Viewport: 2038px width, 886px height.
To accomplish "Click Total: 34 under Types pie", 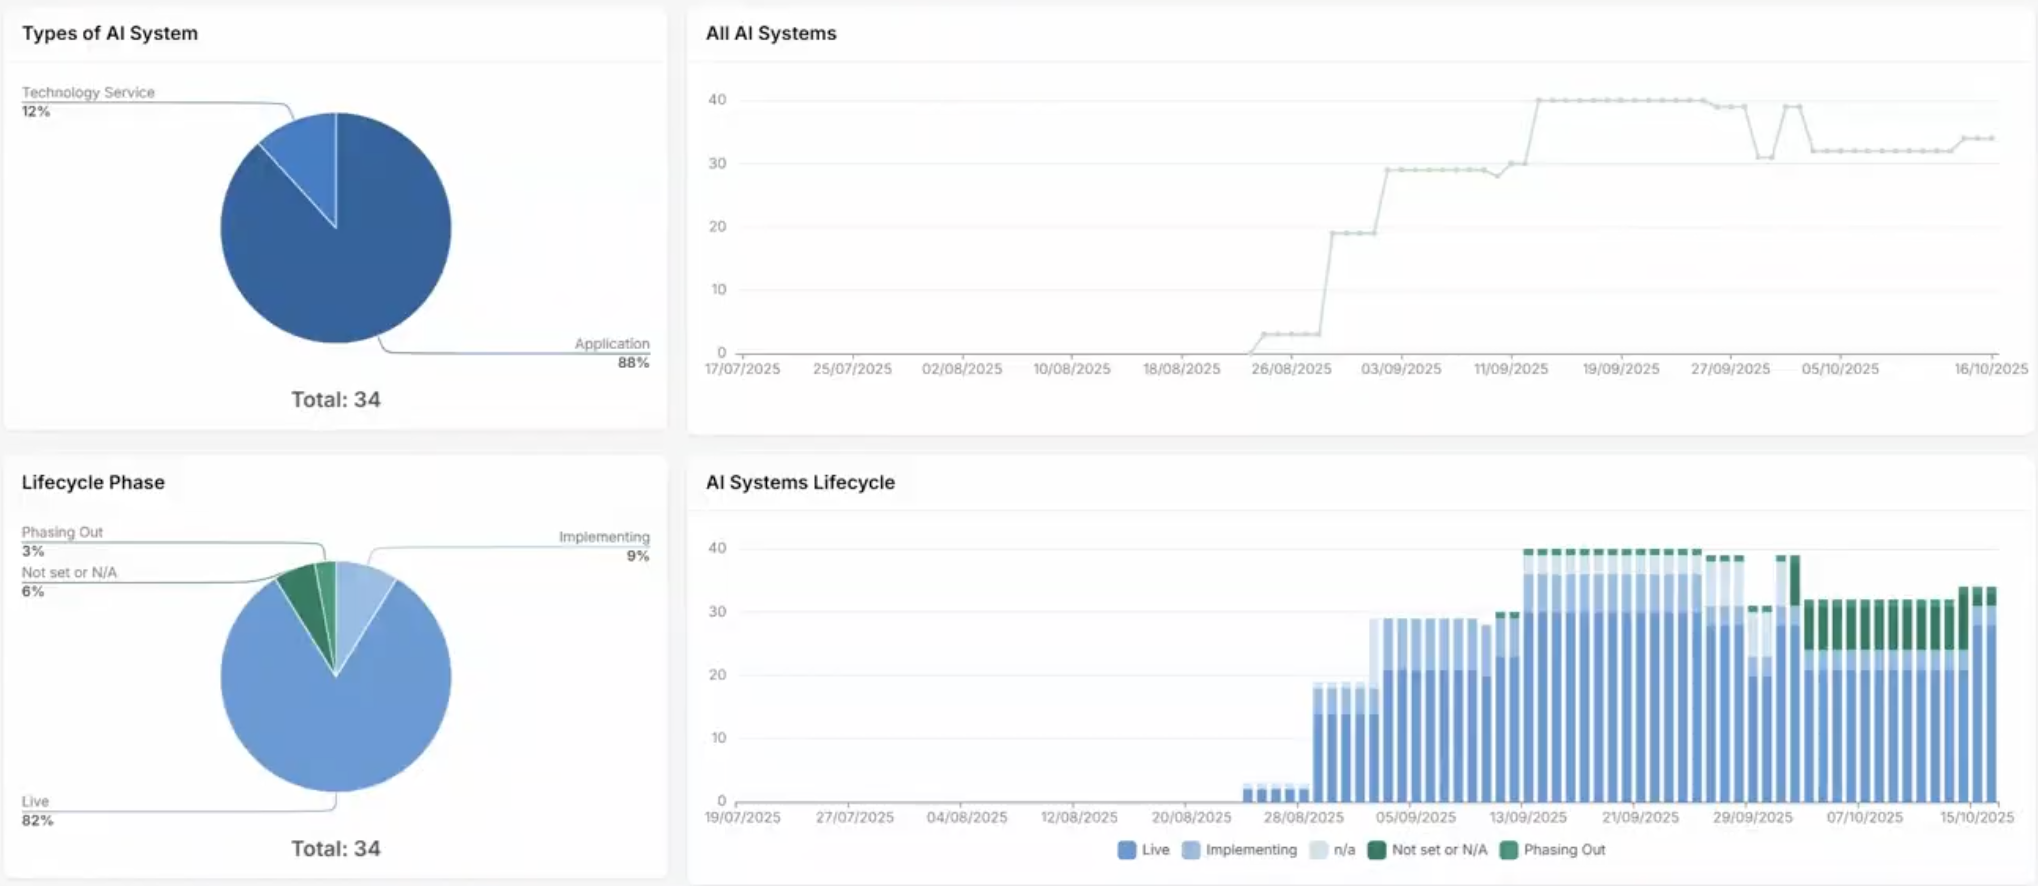I will coord(336,400).
